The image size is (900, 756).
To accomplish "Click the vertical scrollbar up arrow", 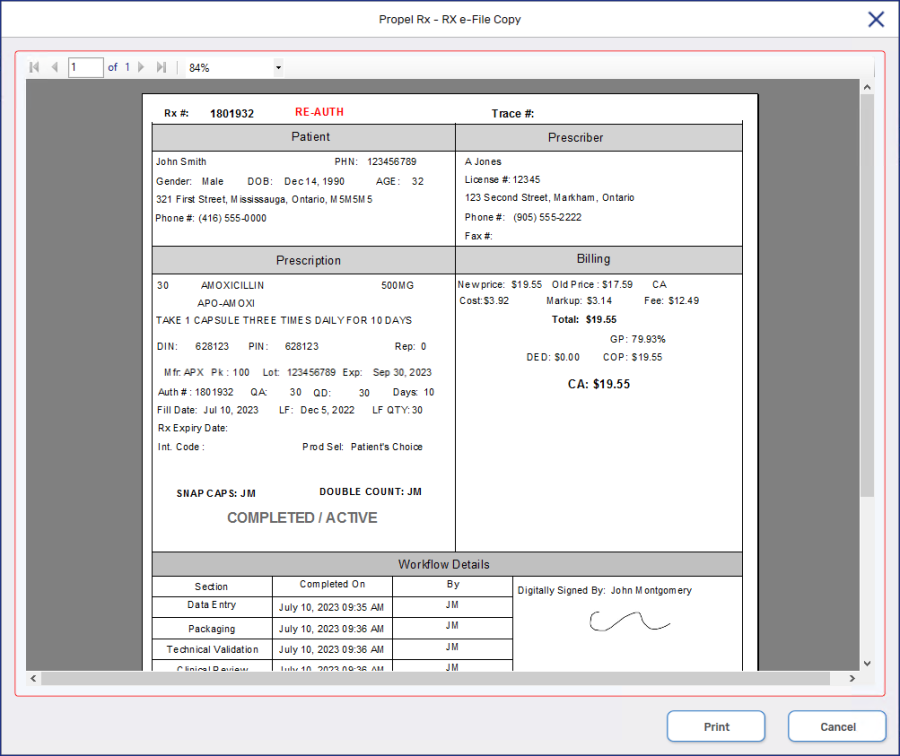I will [867, 88].
